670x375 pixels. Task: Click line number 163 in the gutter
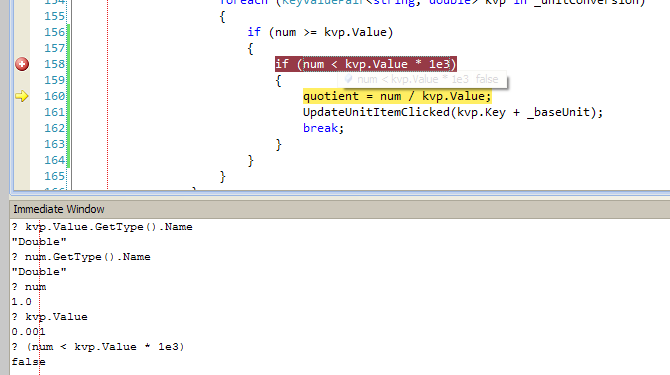point(55,144)
